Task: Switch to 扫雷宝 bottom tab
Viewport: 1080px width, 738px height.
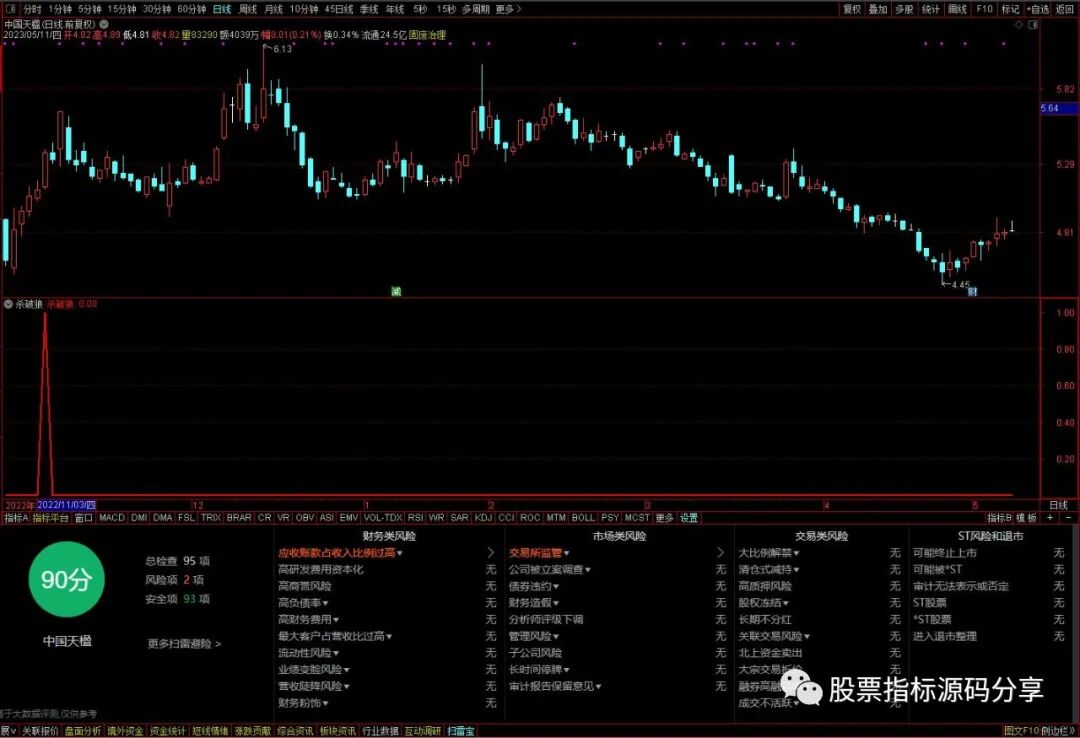Action: click(x=461, y=730)
